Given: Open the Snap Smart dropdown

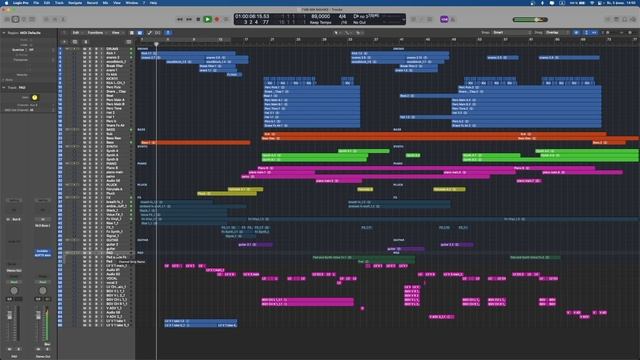Looking at the screenshot, I should [x=512, y=33].
